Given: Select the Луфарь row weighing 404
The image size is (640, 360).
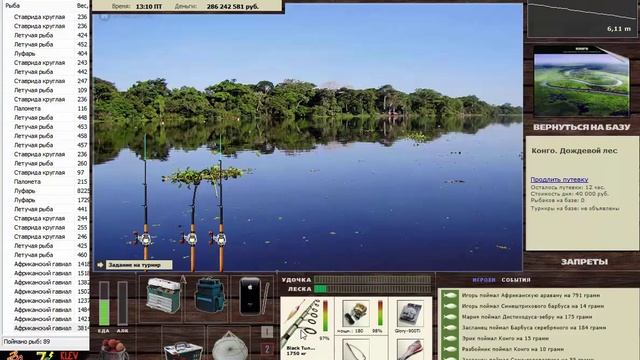Looking at the screenshot, I should tap(46, 53).
